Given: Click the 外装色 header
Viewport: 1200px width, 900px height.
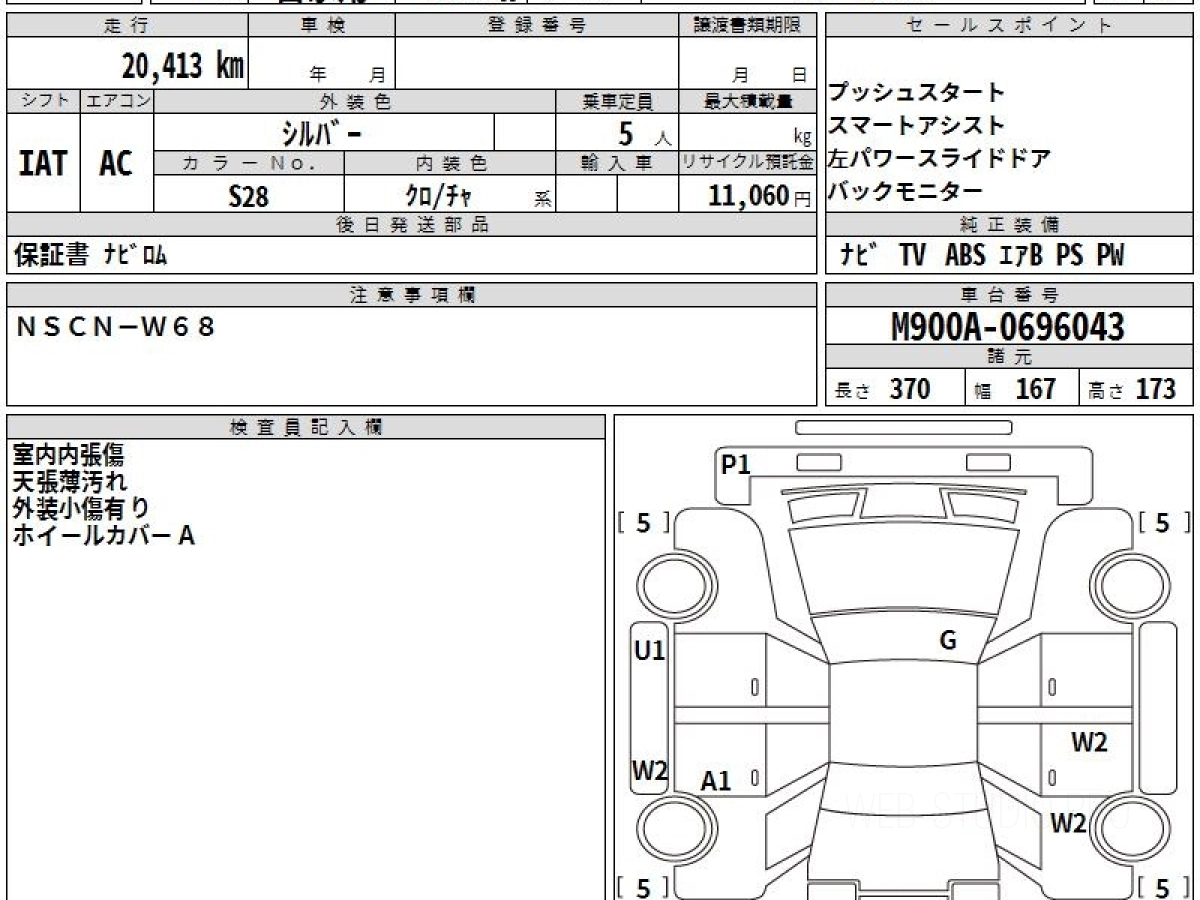Looking at the screenshot, I should coord(354,101).
